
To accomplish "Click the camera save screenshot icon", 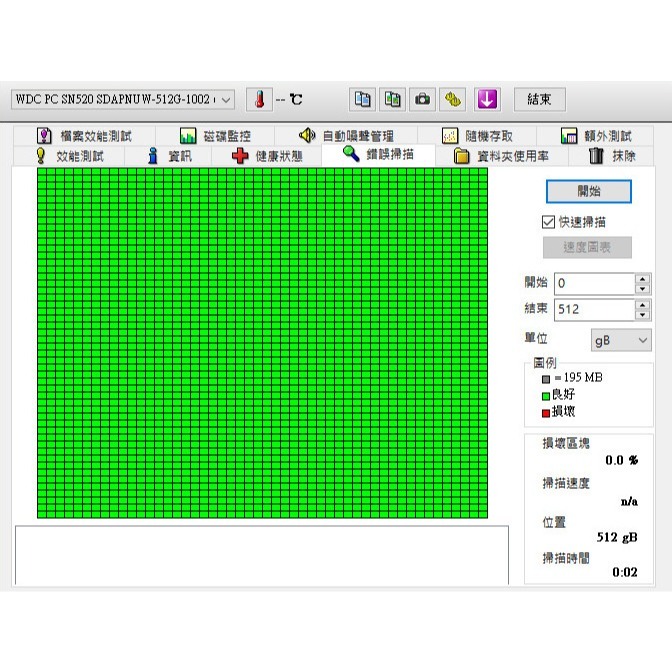I will point(422,100).
